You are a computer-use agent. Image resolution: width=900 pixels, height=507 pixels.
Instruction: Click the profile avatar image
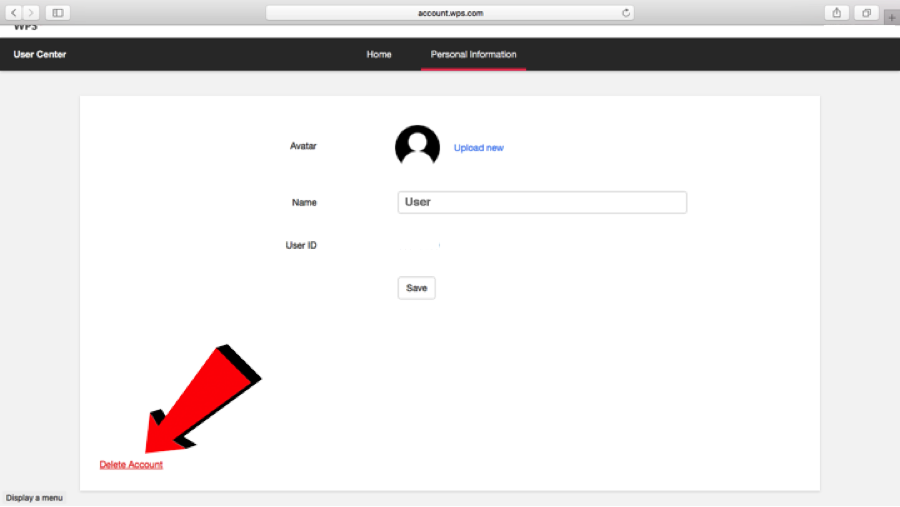coord(417,146)
